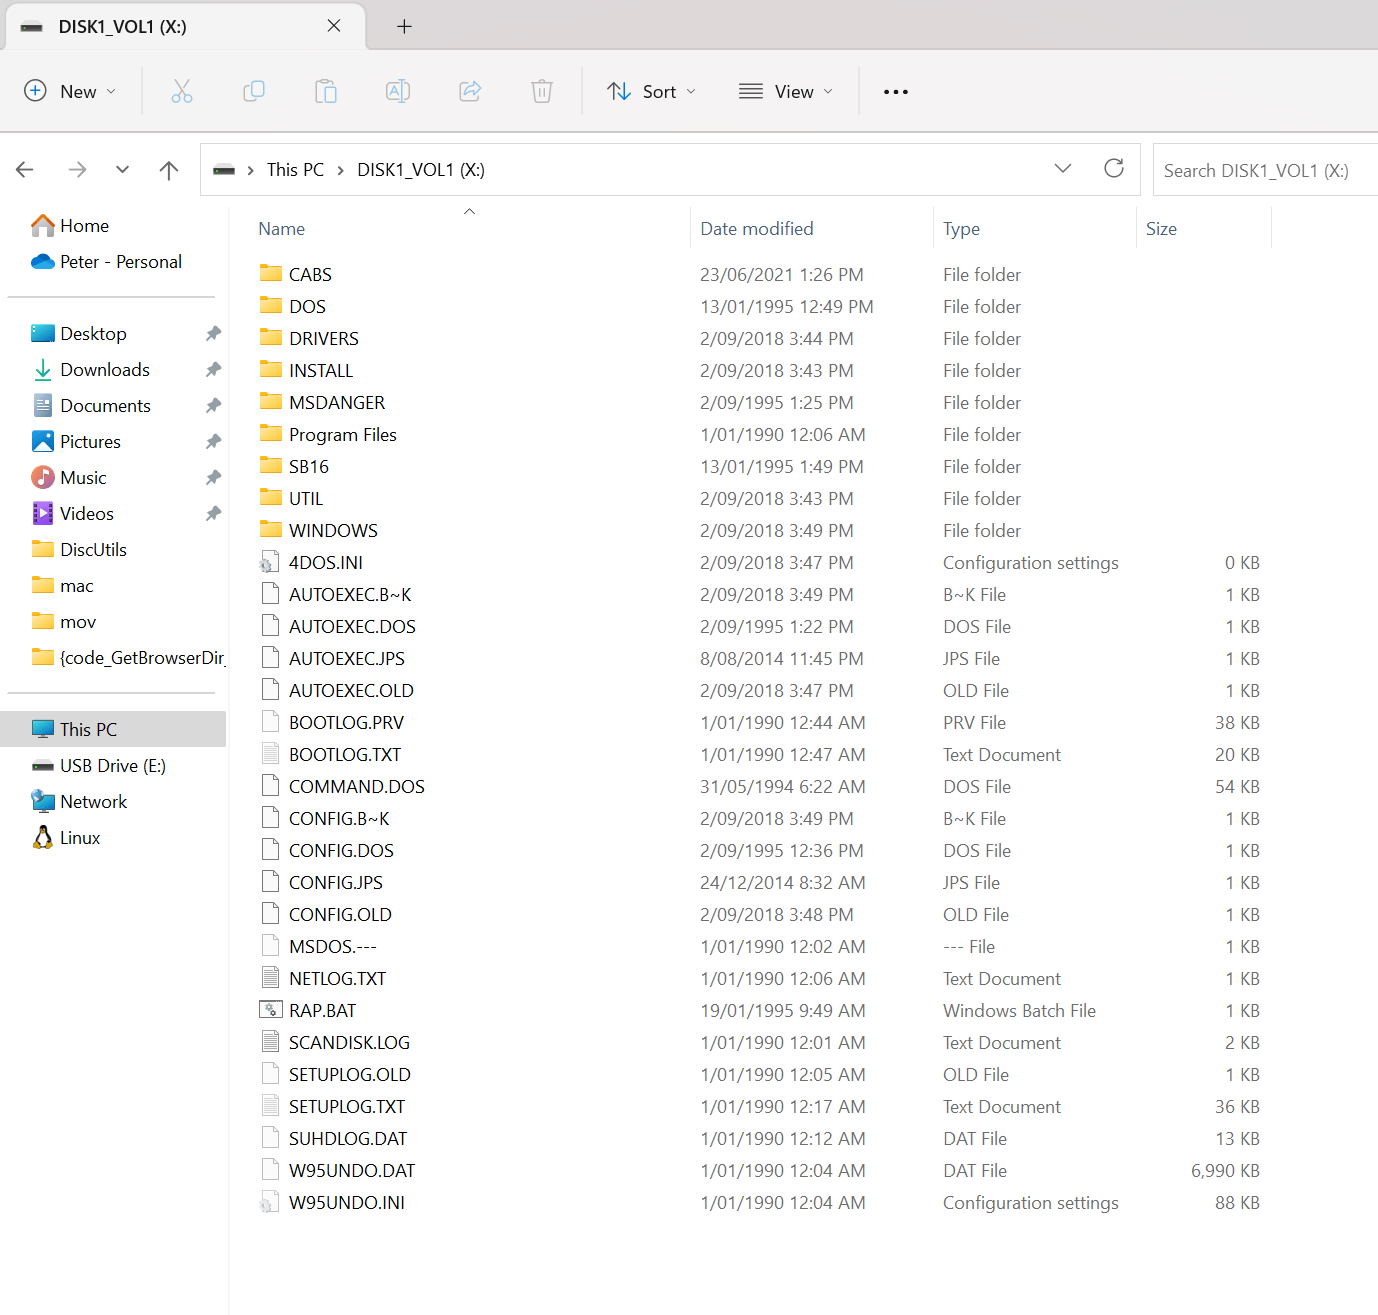Open Network in the sidebar

92,801
